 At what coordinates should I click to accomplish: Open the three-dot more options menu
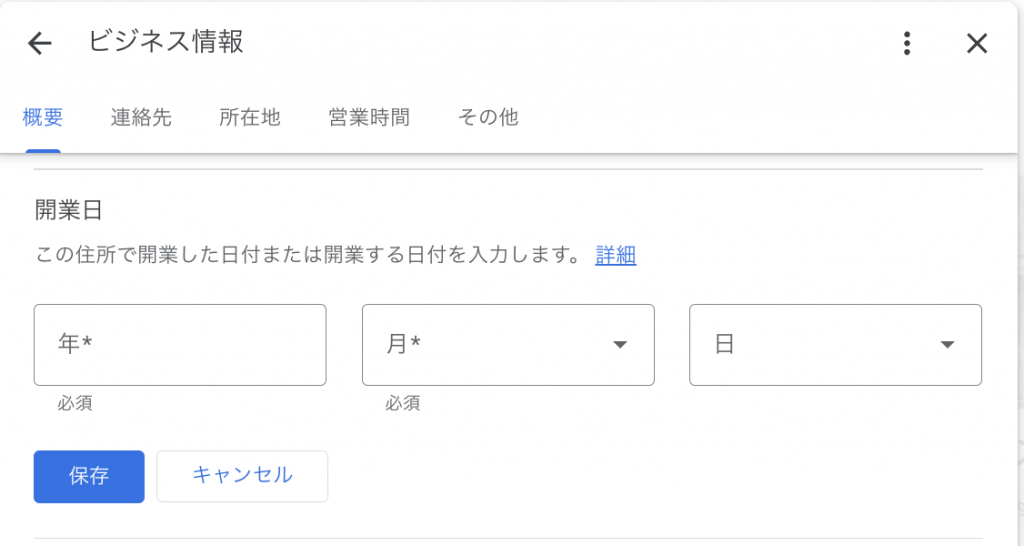907,43
